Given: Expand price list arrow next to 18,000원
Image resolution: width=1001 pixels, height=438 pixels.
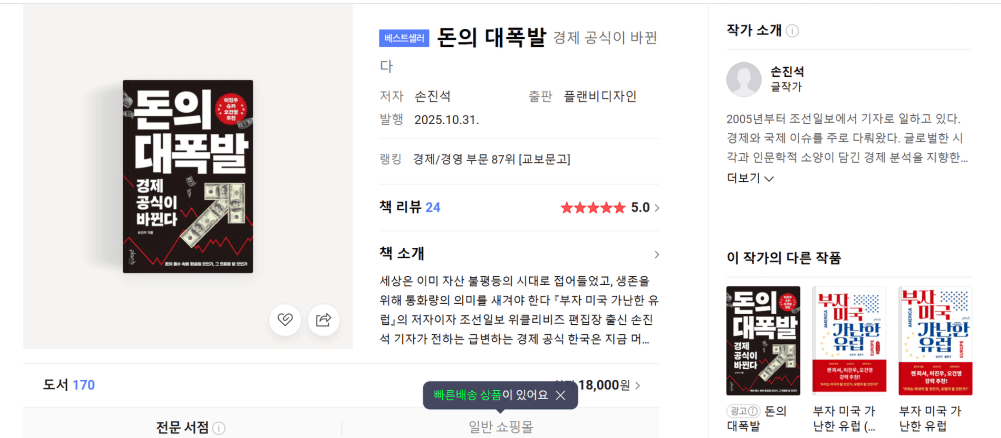Looking at the screenshot, I should coord(638,385).
